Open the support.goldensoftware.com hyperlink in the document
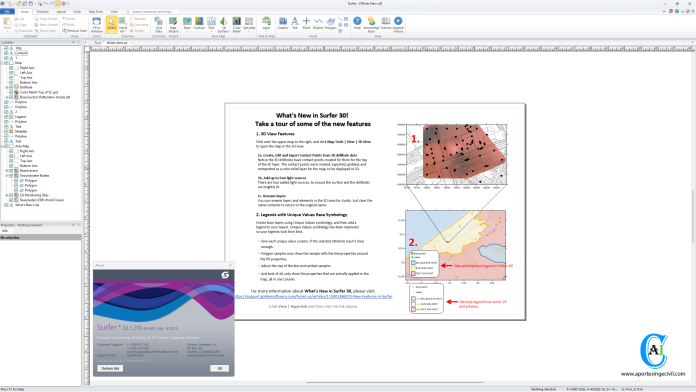The width and height of the screenshot is (696, 392). (313, 296)
